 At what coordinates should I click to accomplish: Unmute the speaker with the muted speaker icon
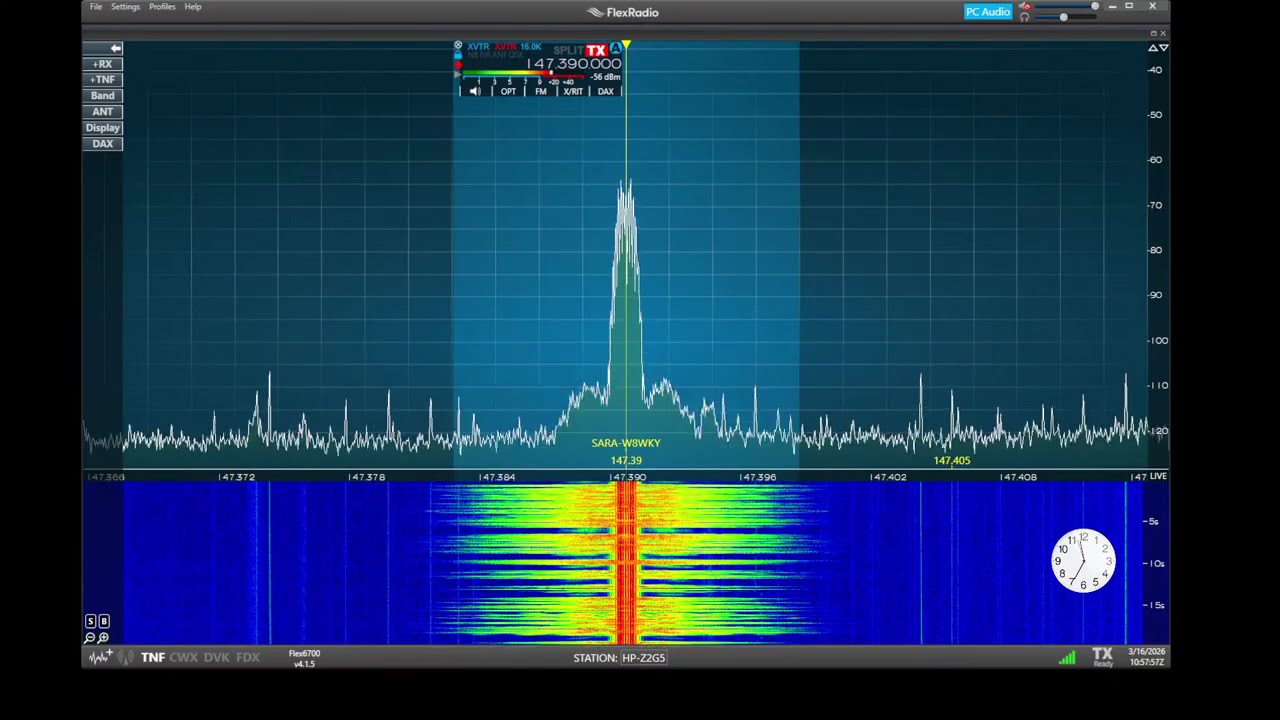(x=1024, y=6)
